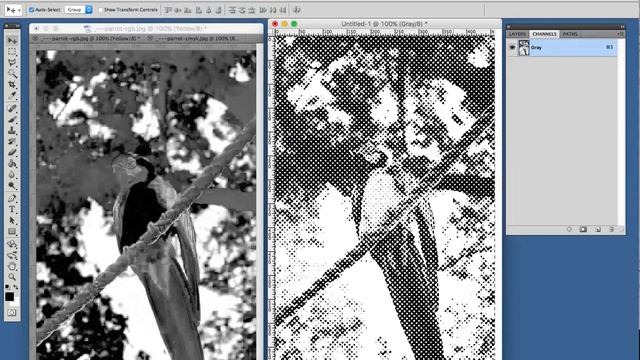This screenshot has height=360, width=640.
Task: Select the Quick Selection tool
Action: 12,73
